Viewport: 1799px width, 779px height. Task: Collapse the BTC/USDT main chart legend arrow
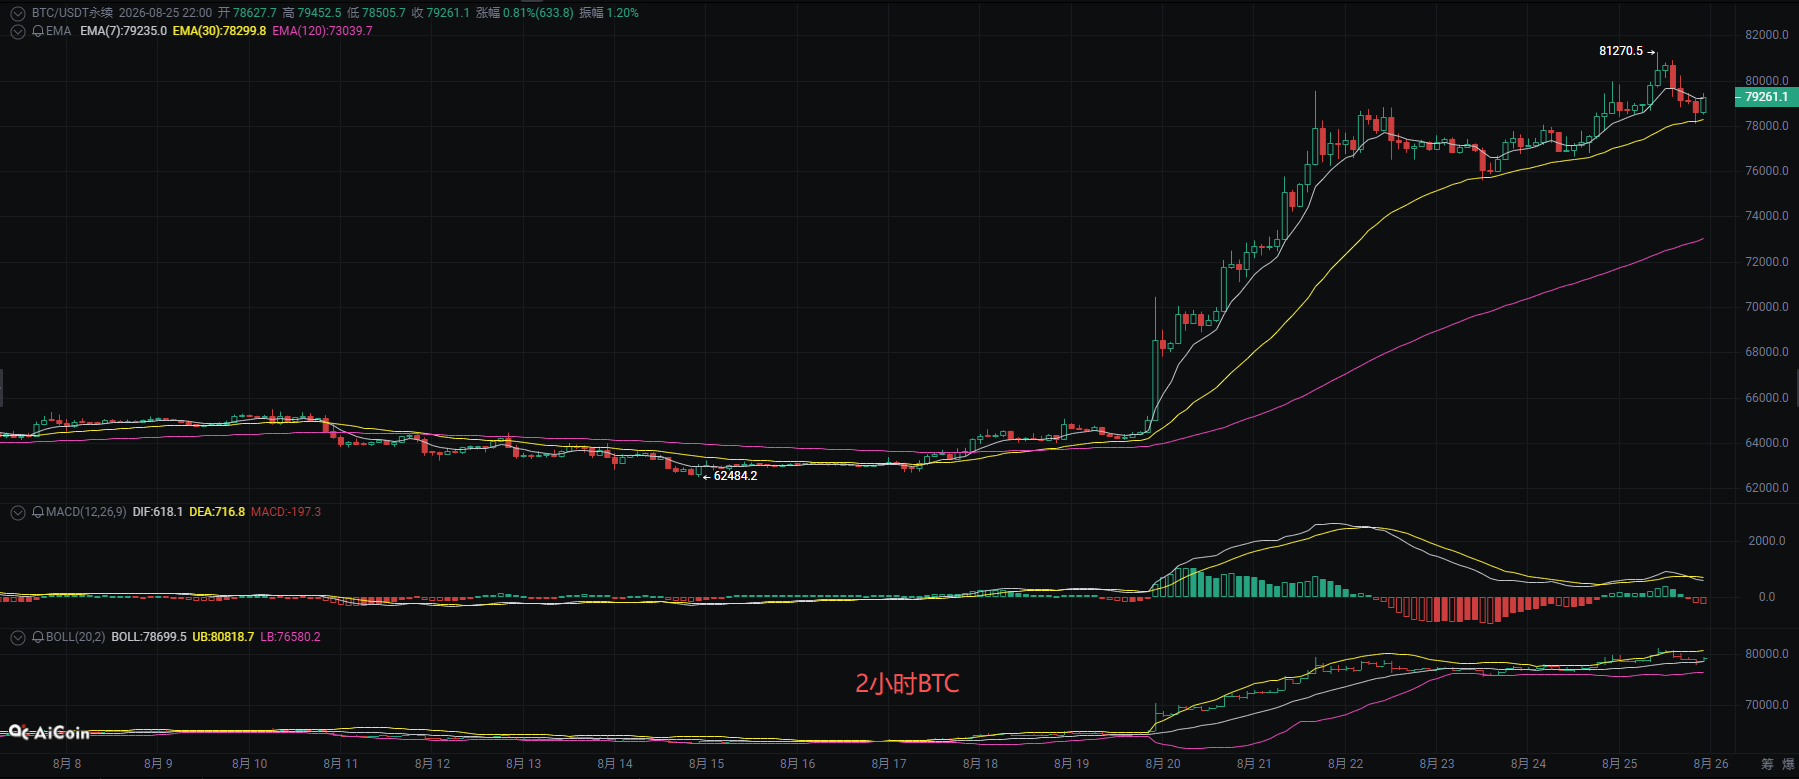pos(17,13)
